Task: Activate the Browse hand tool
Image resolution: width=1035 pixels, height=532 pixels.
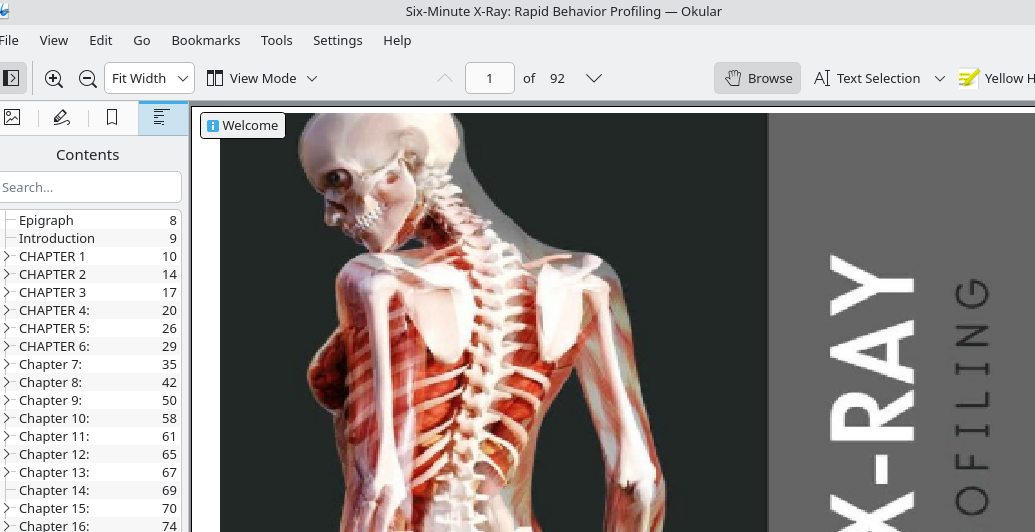Action: [757, 79]
